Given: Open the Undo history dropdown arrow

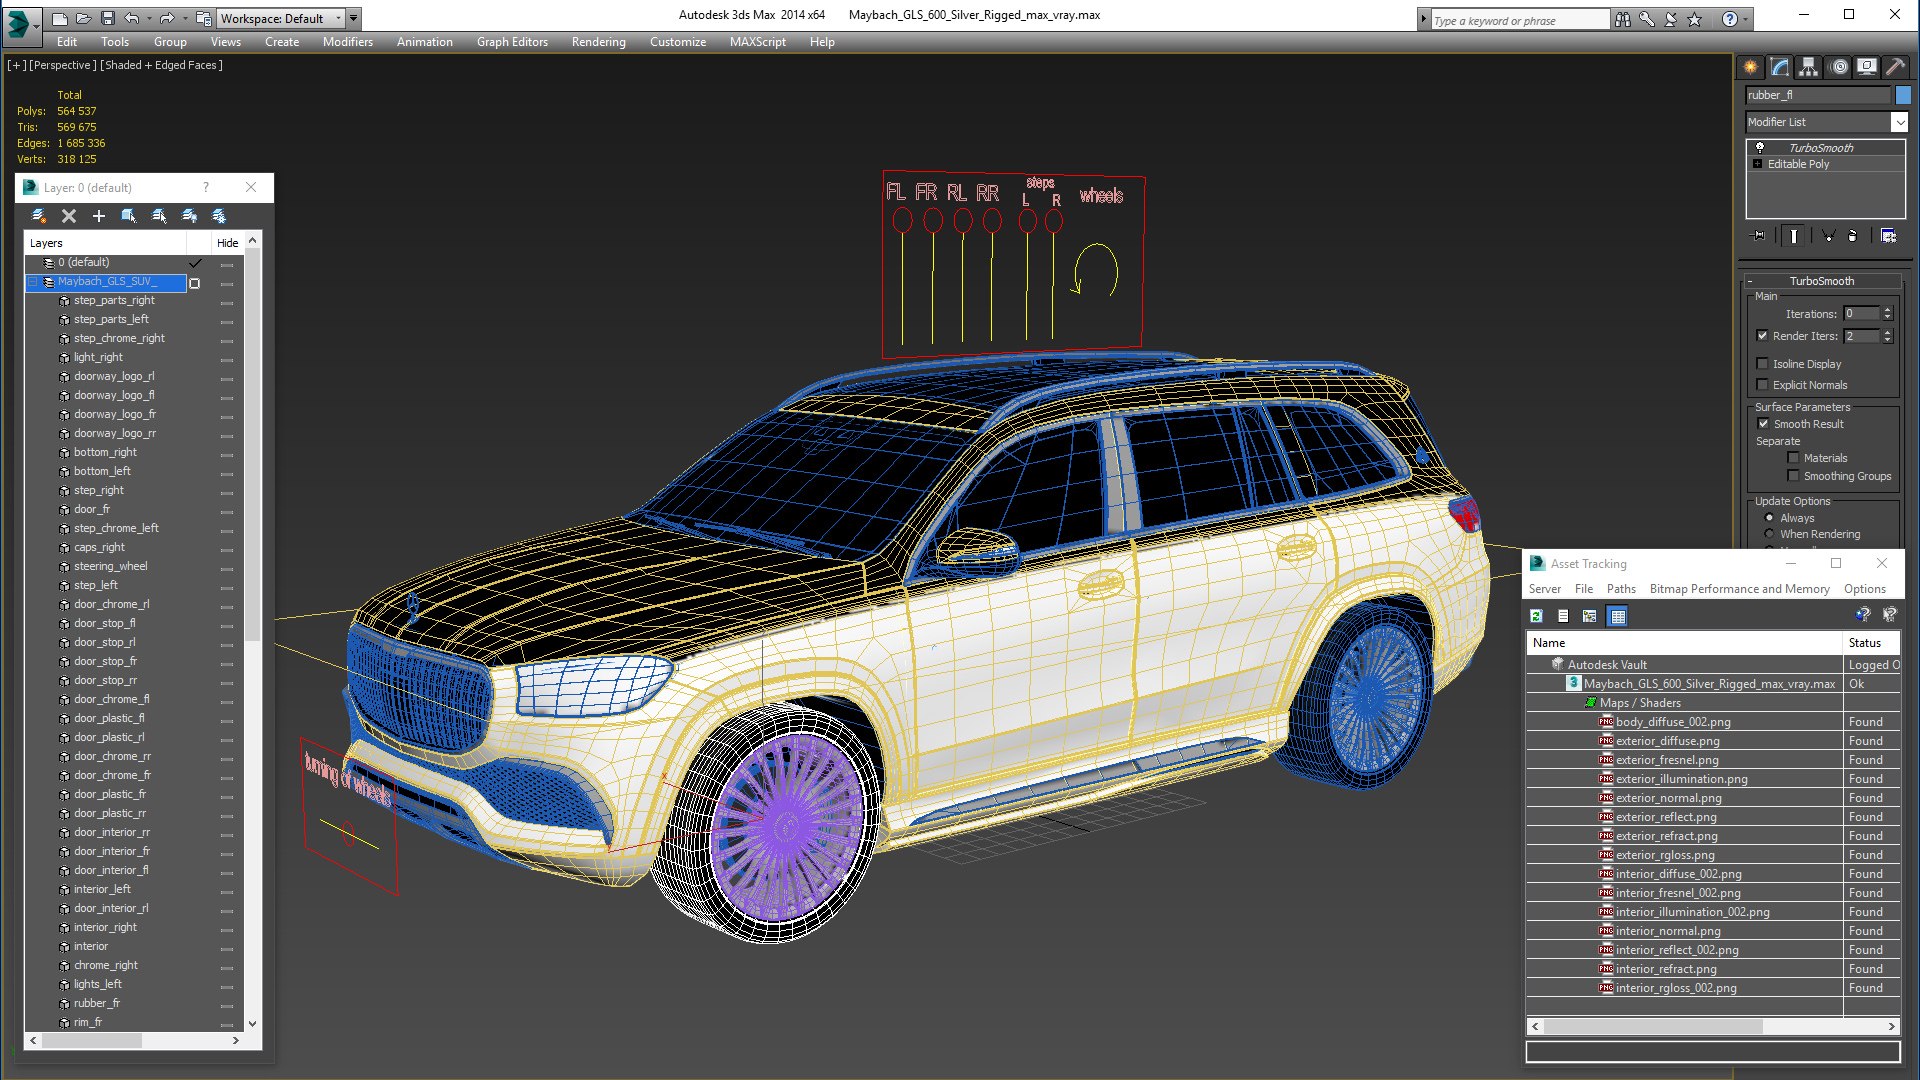Looking at the screenshot, I should pos(148,18).
